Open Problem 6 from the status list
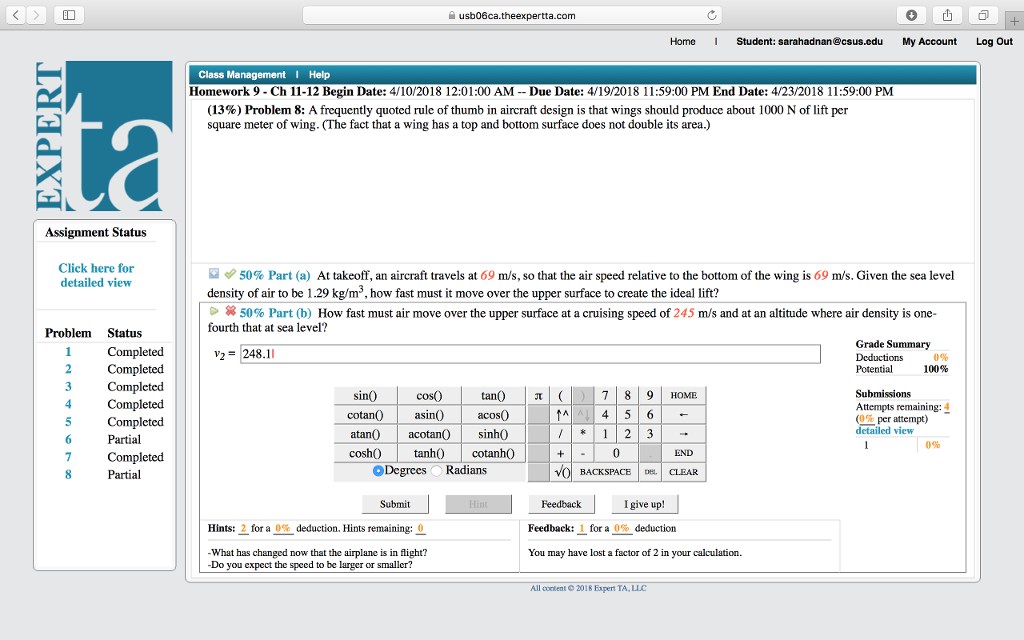This screenshot has height=640, width=1024. [68, 440]
